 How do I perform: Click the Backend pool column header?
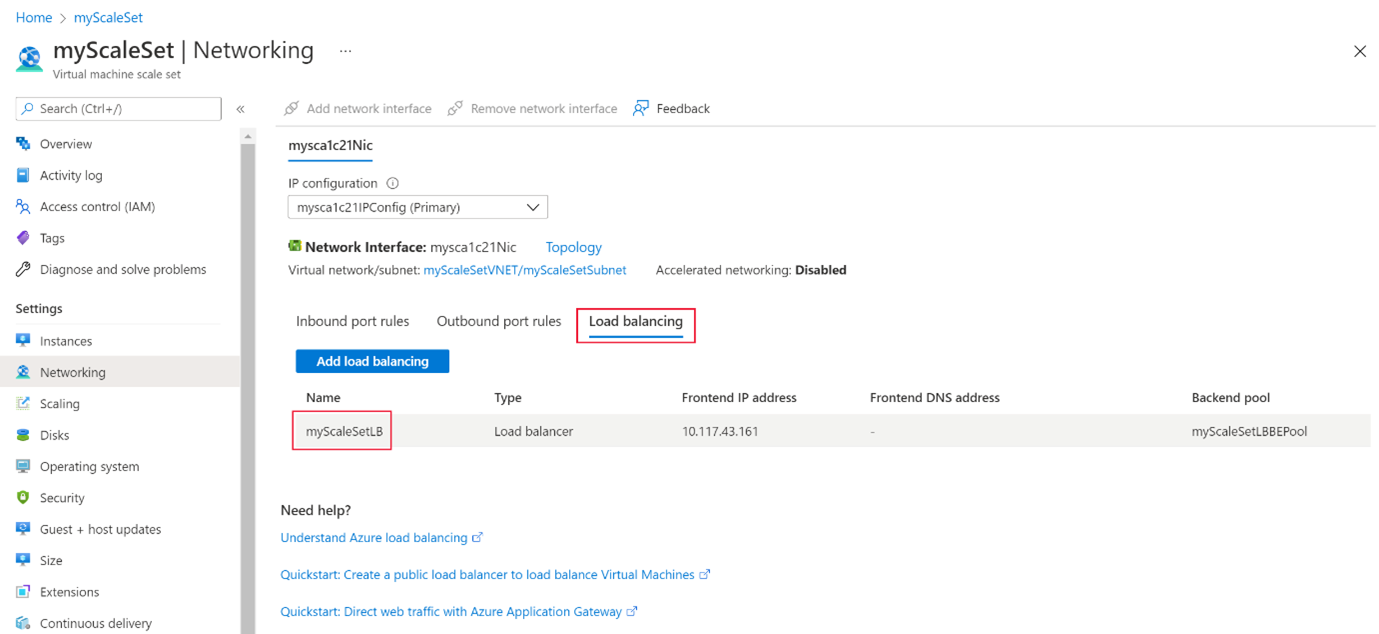click(1231, 398)
